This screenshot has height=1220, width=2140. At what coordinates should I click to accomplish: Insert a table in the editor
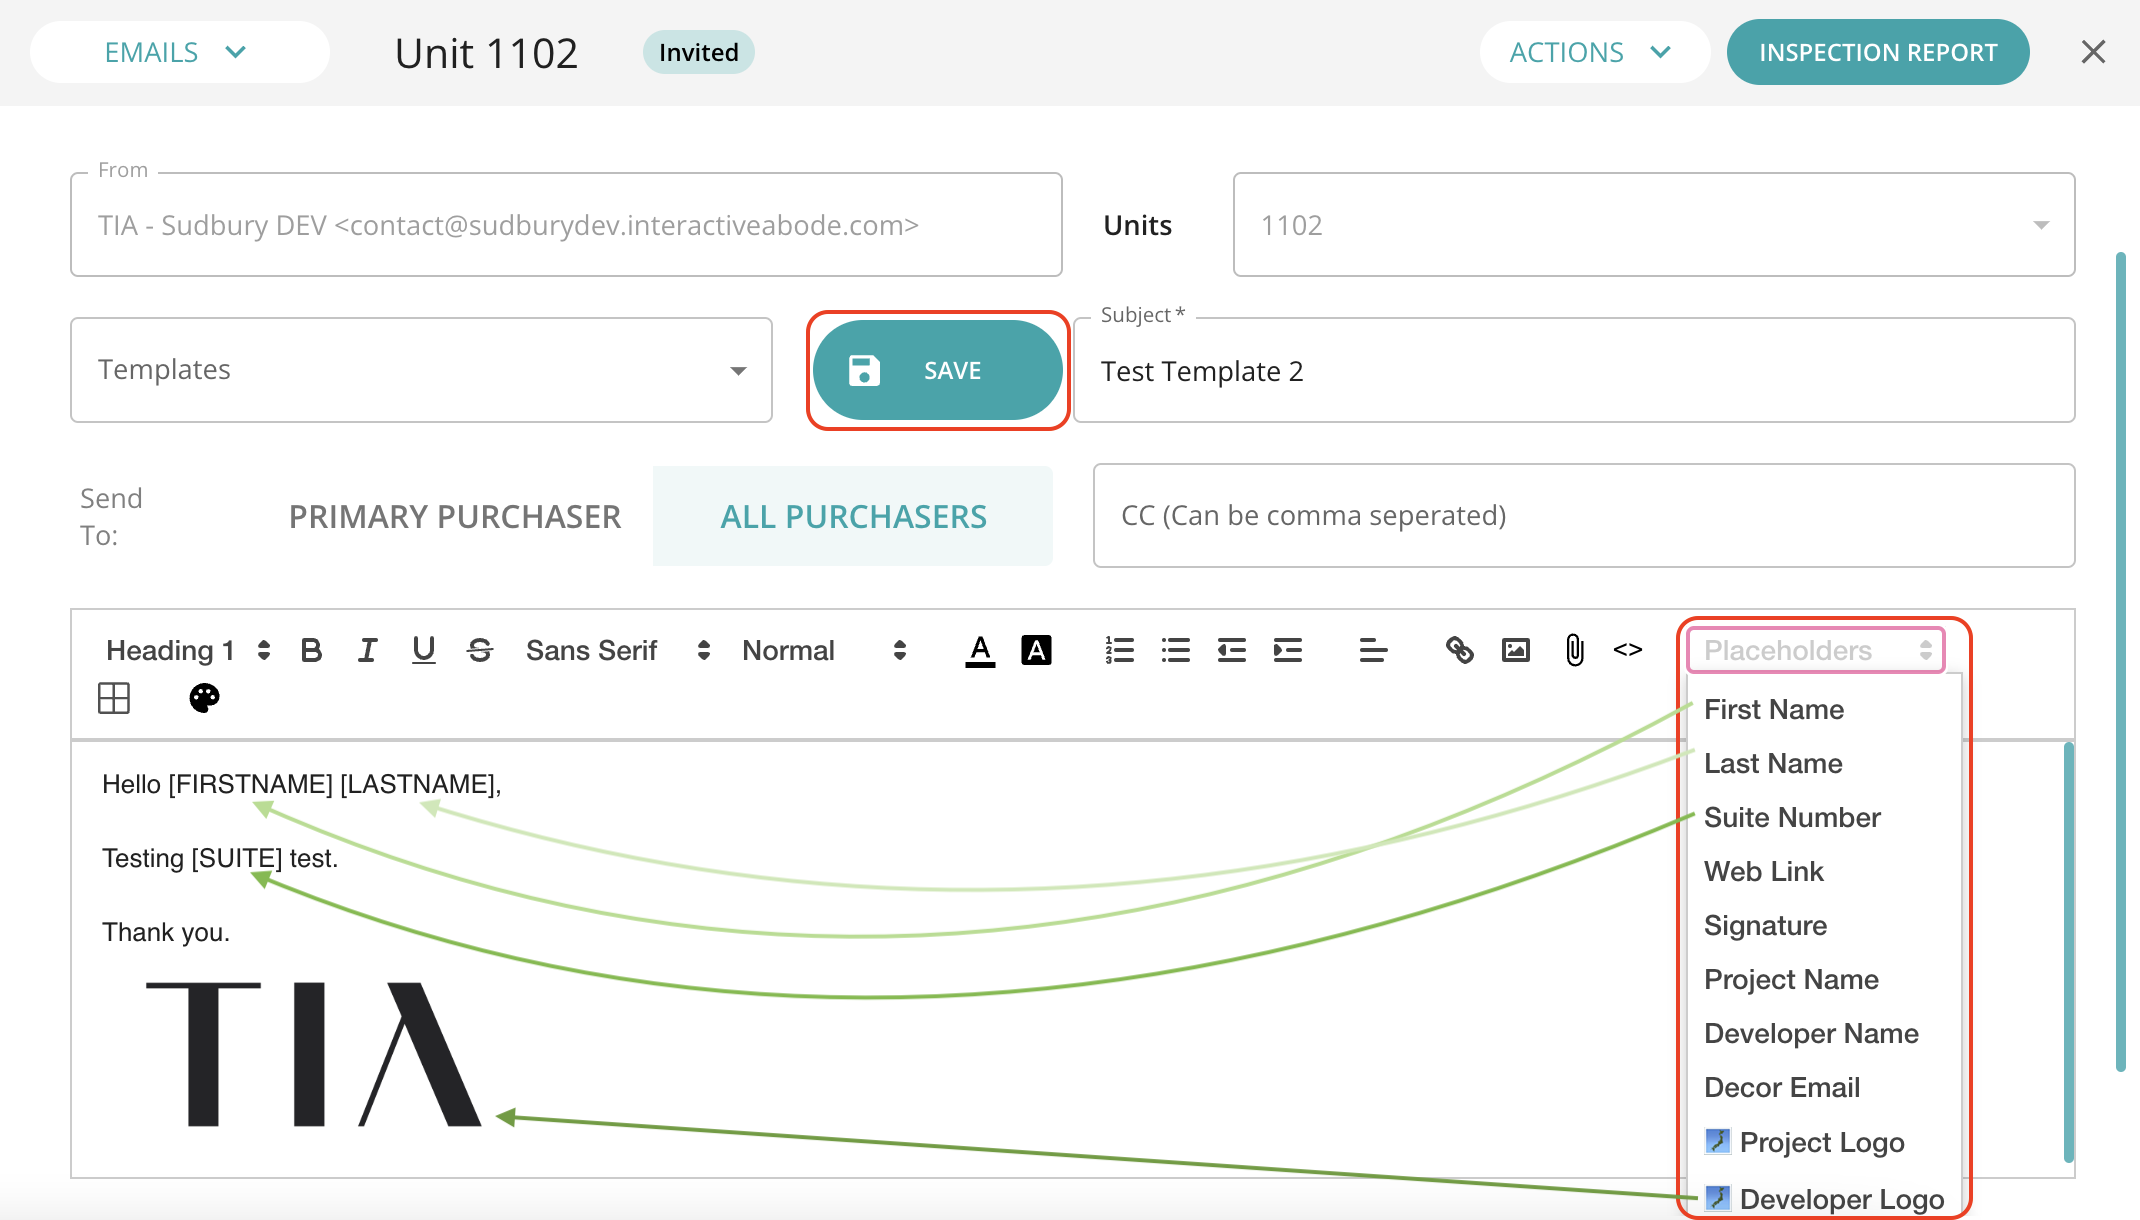click(114, 698)
